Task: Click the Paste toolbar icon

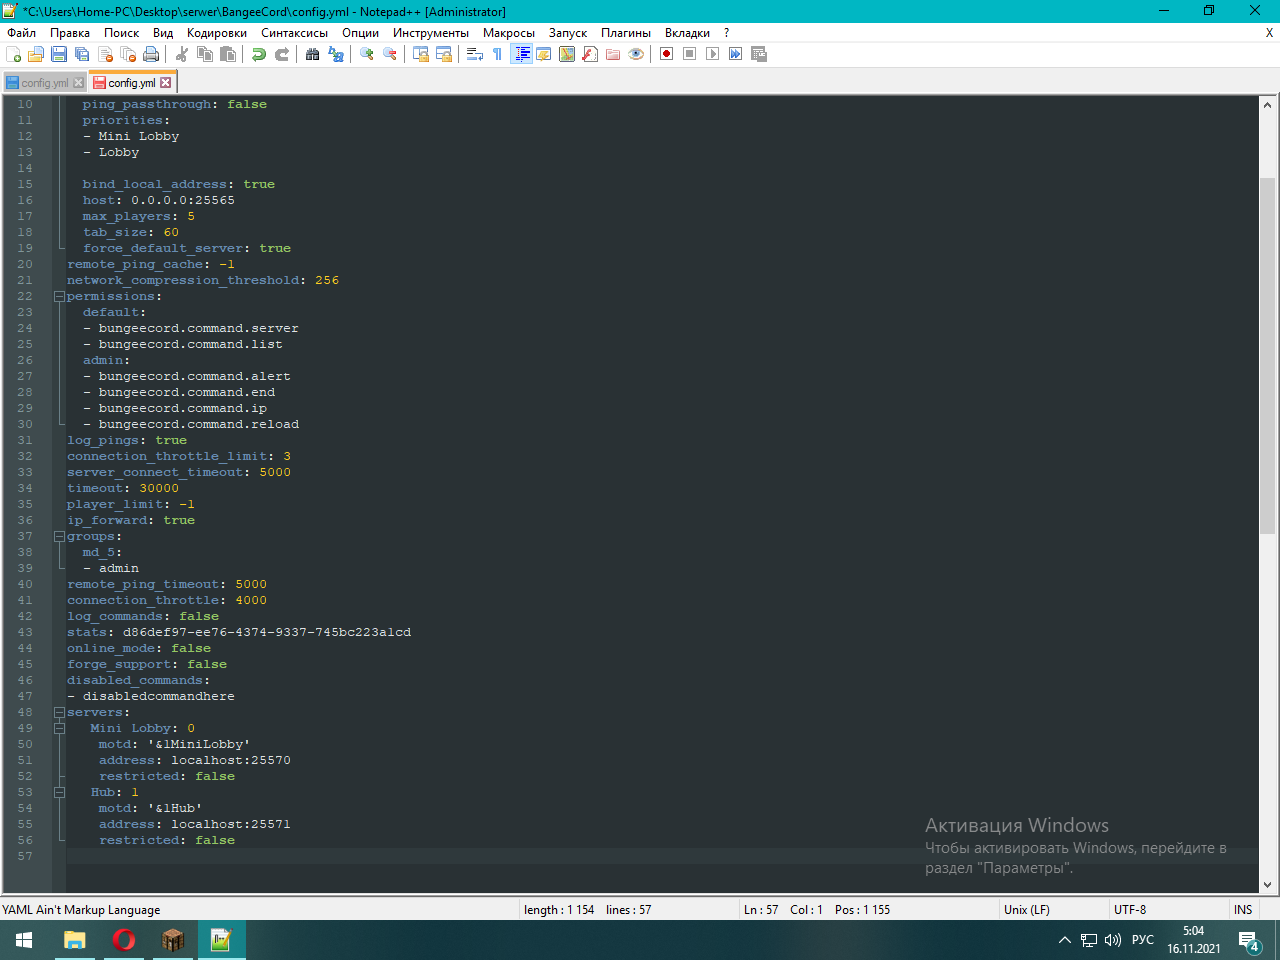Action: pyautogui.click(x=227, y=54)
